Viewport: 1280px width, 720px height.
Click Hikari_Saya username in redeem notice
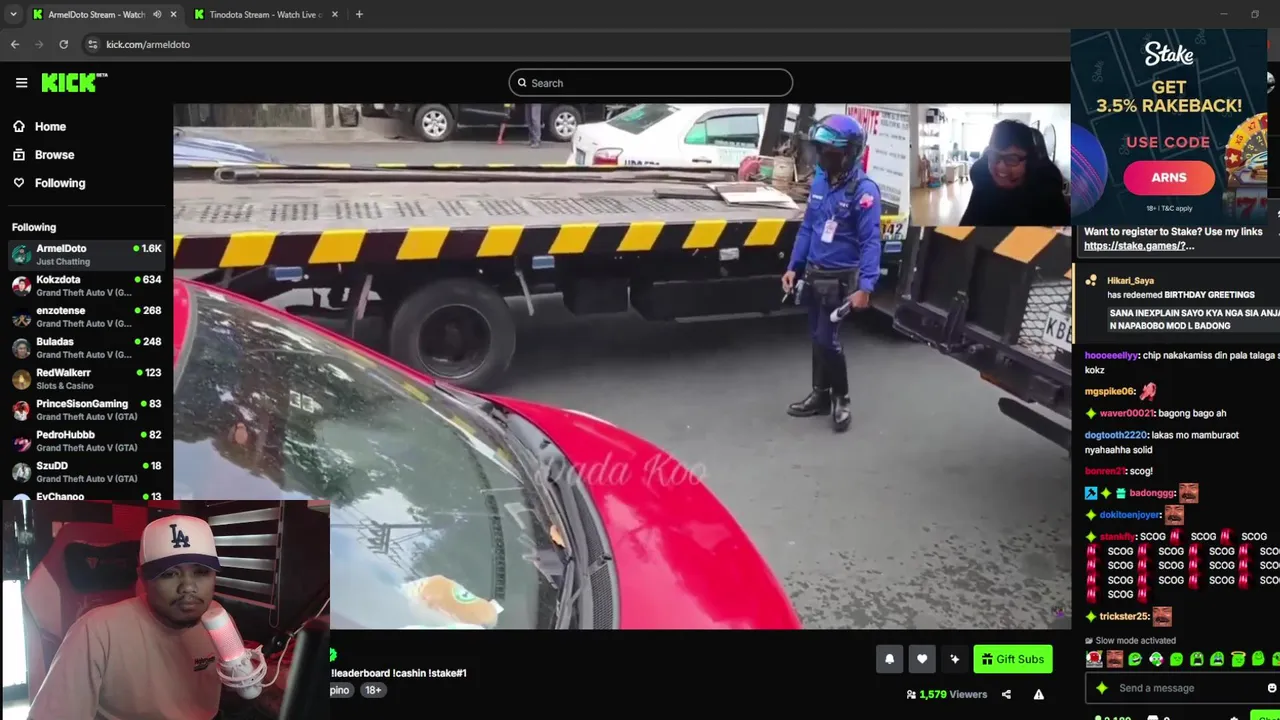(1130, 281)
